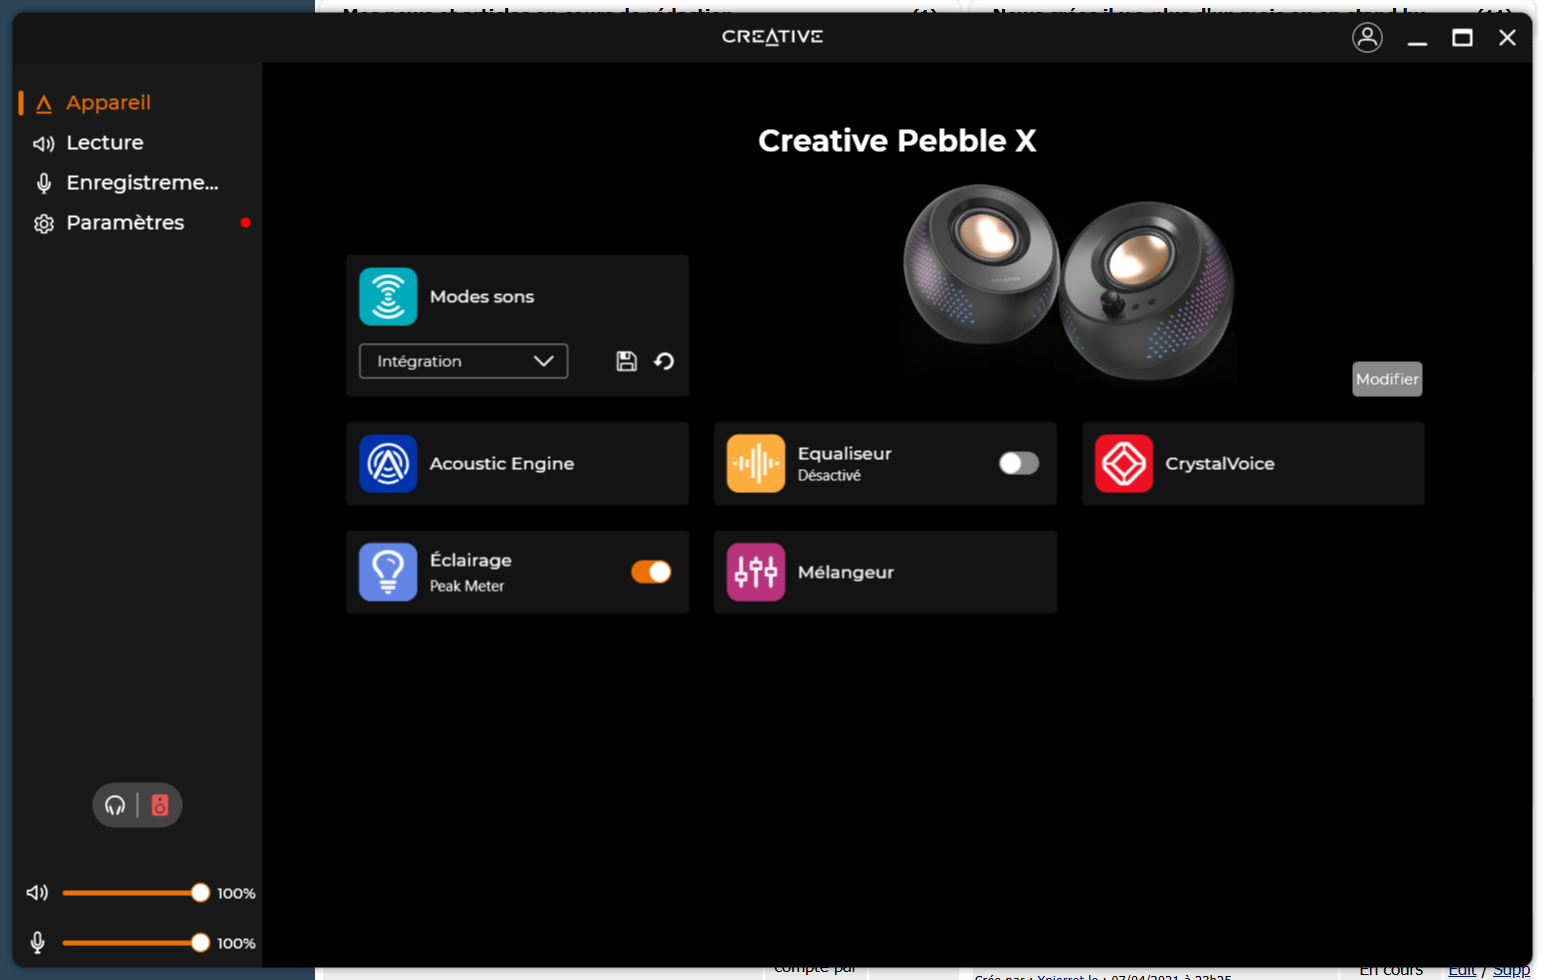Click the Creative Pebble X title

click(897, 141)
